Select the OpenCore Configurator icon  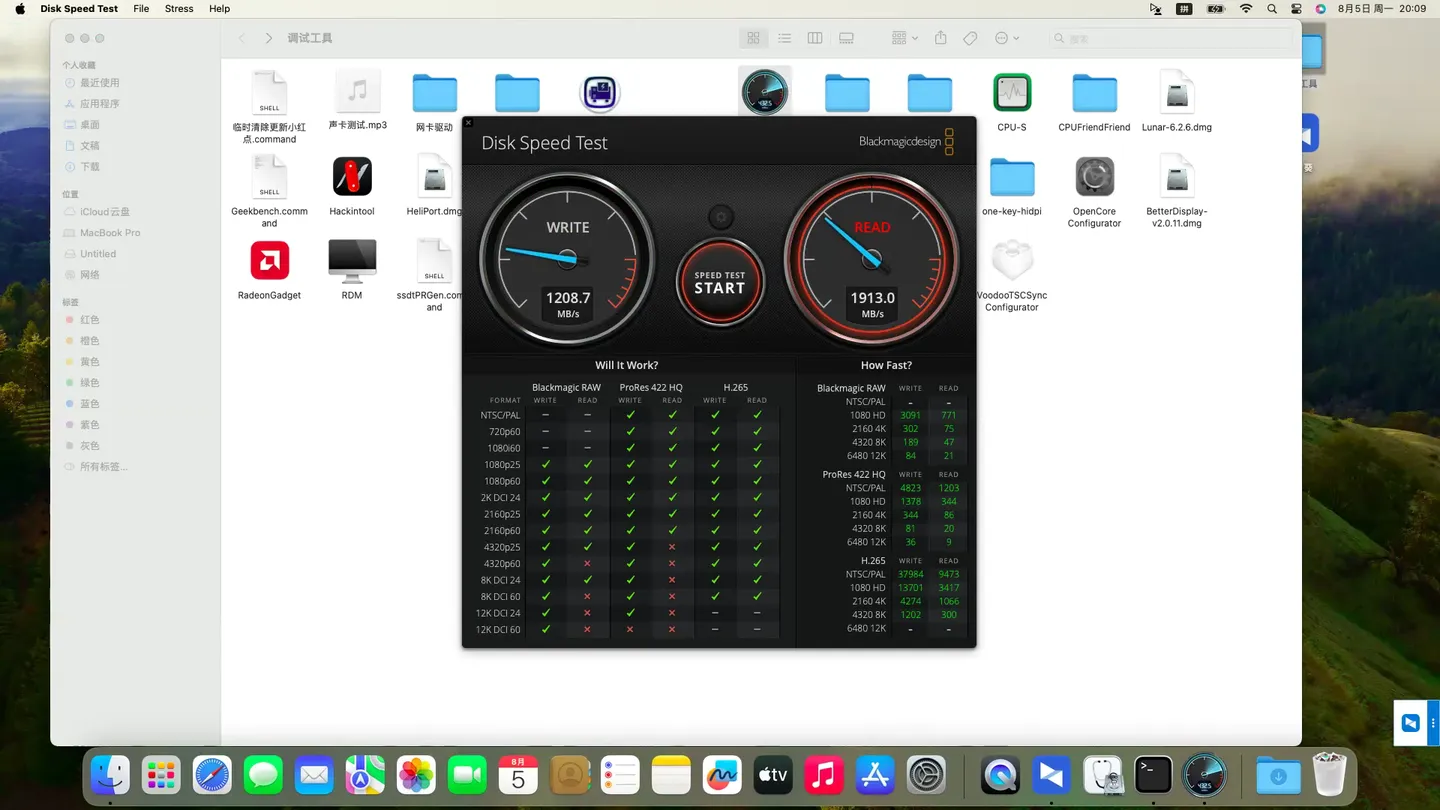1094,177
